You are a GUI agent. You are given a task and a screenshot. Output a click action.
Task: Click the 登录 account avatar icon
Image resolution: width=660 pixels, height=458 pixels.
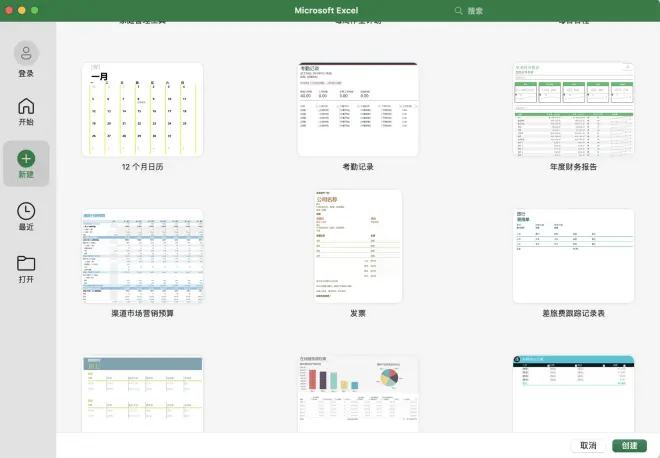coord(26,53)
